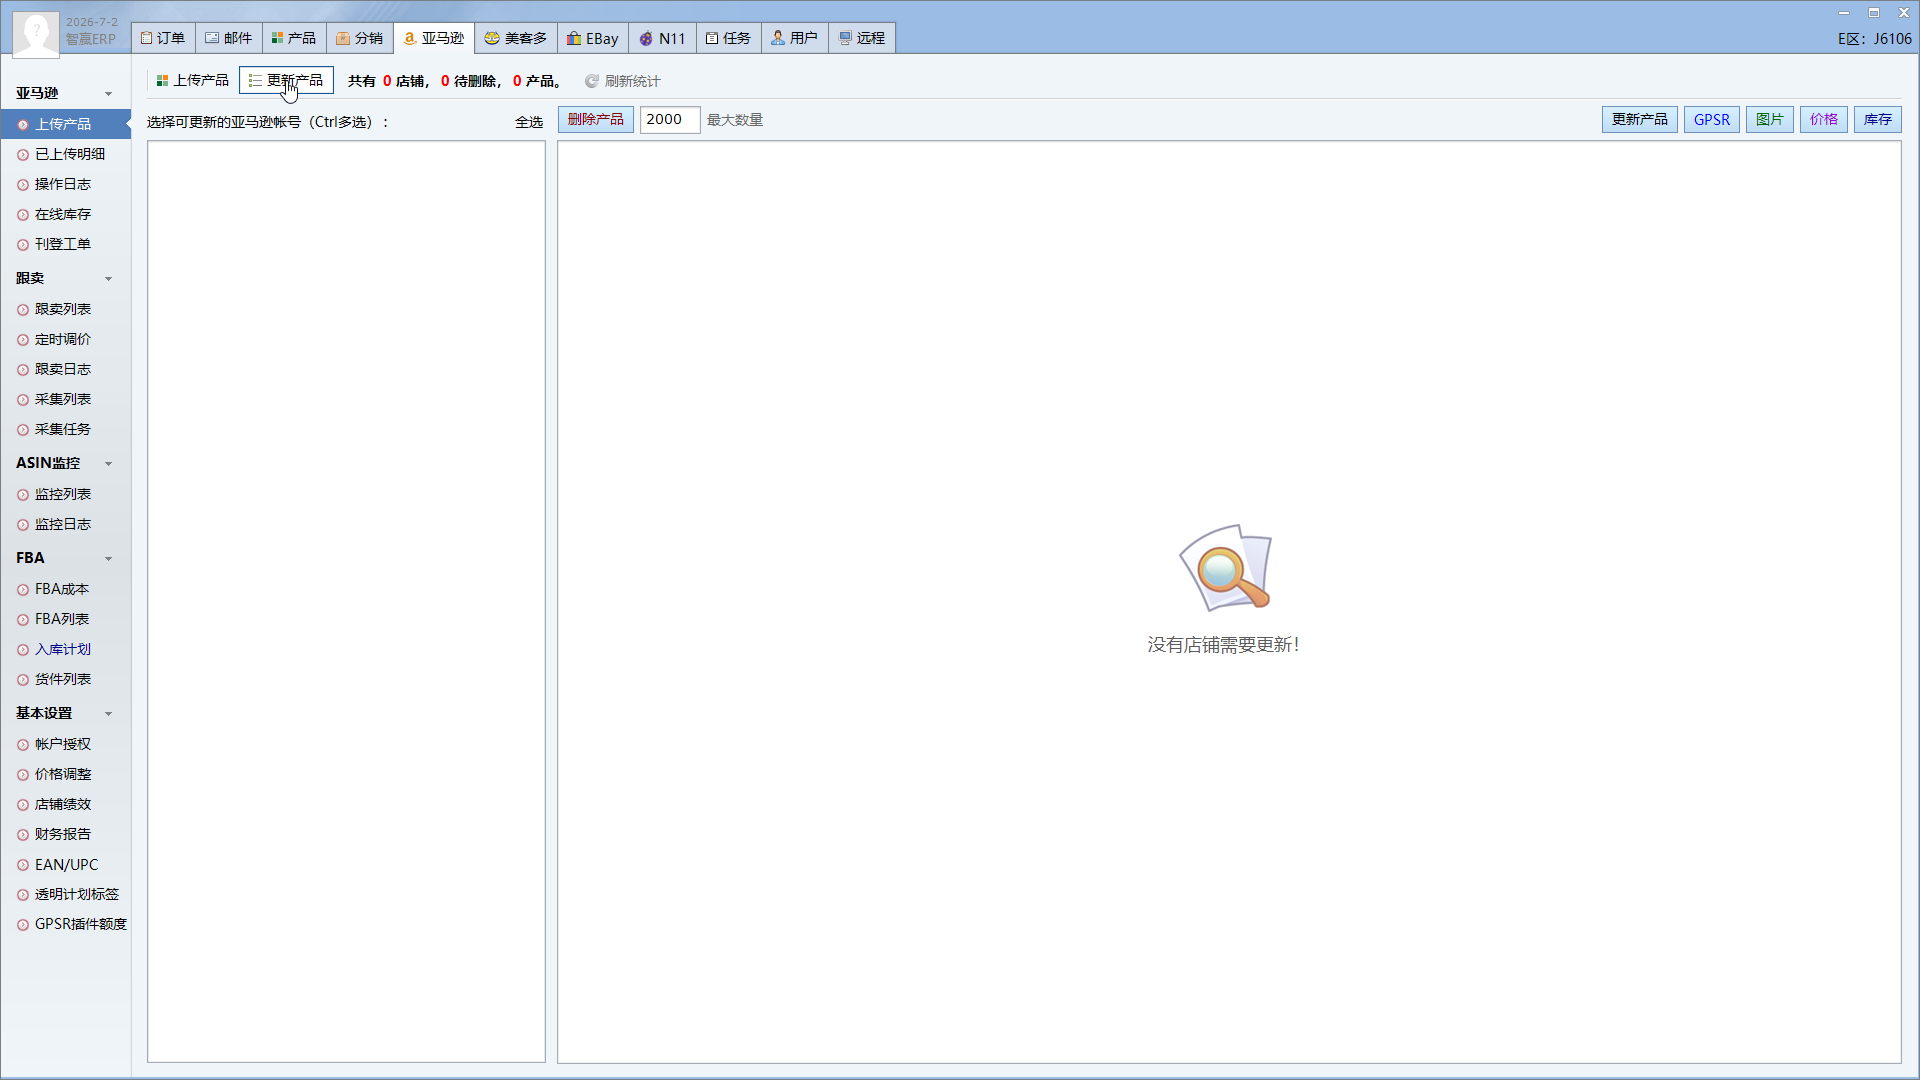Screen dimensions: 1920x1080
Task: Click the user avatar at the top left
Action: (36, 33)
